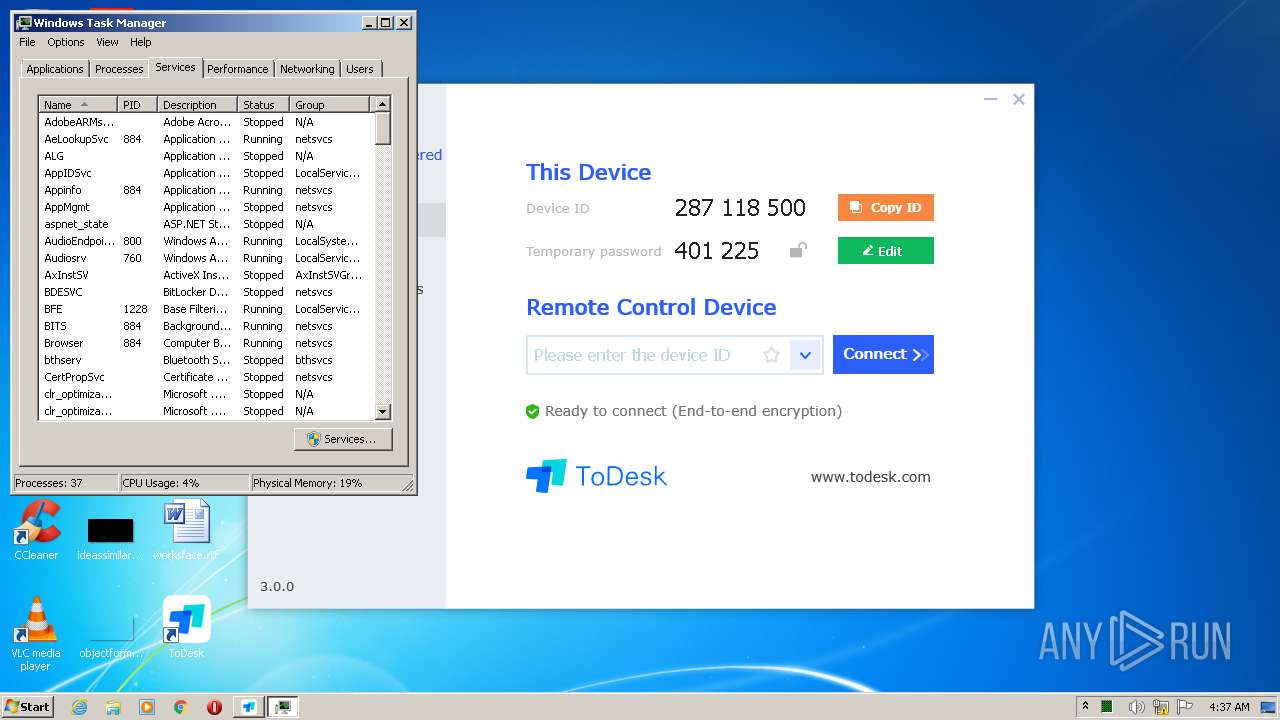Open Windows Explorer folder from the taskbar
Screen dimensions: 1280x720
click(x=113, y=707)
